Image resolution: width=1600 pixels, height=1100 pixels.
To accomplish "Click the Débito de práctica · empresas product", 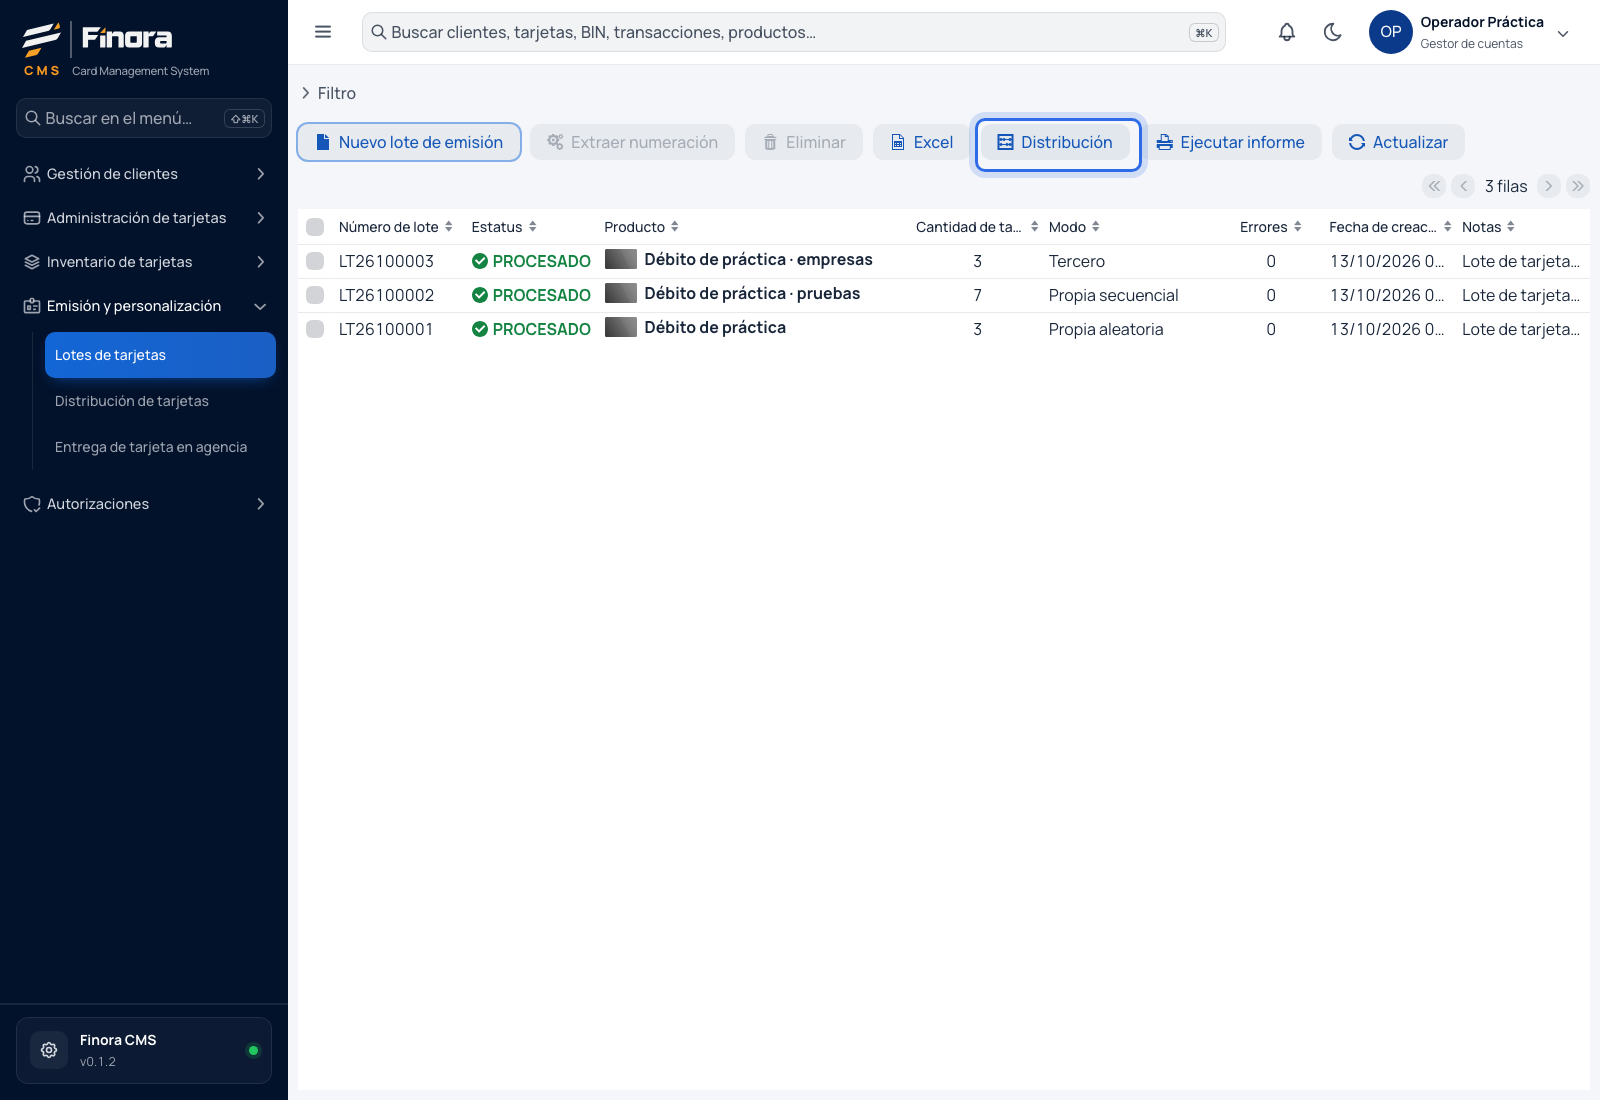I will [758, 259].
